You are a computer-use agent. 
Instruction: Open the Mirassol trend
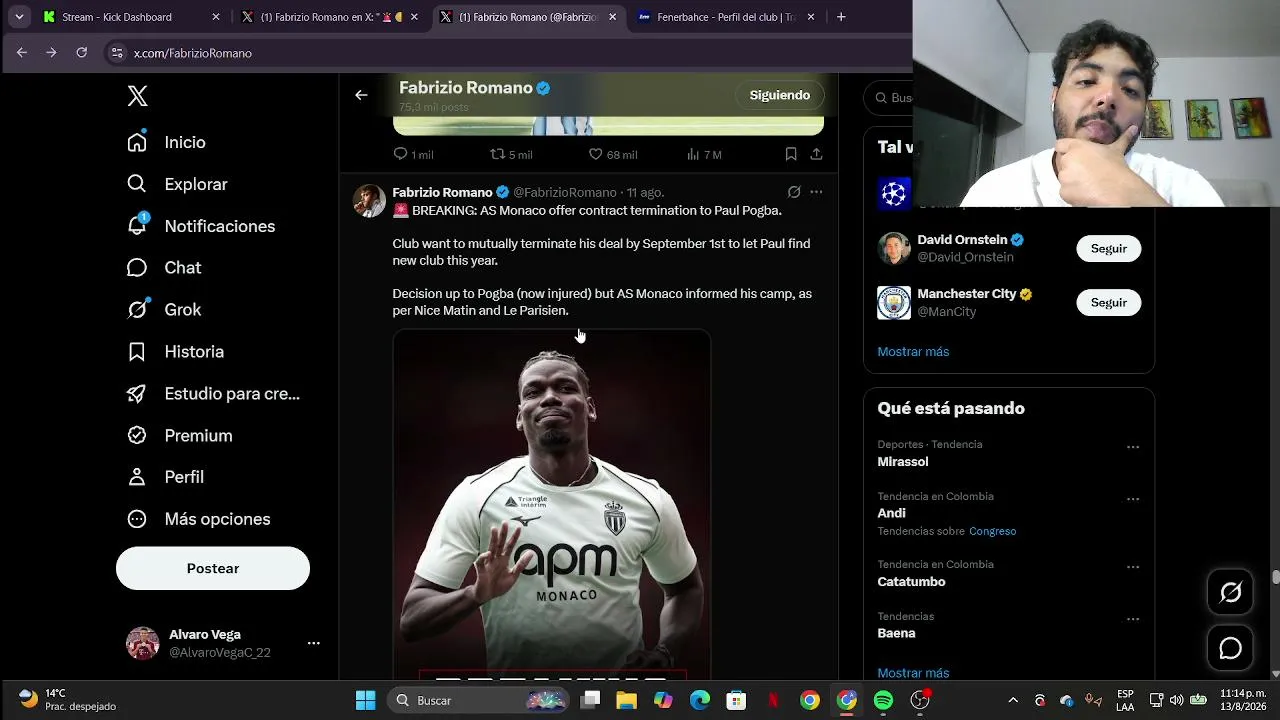(x=903, y=462)
